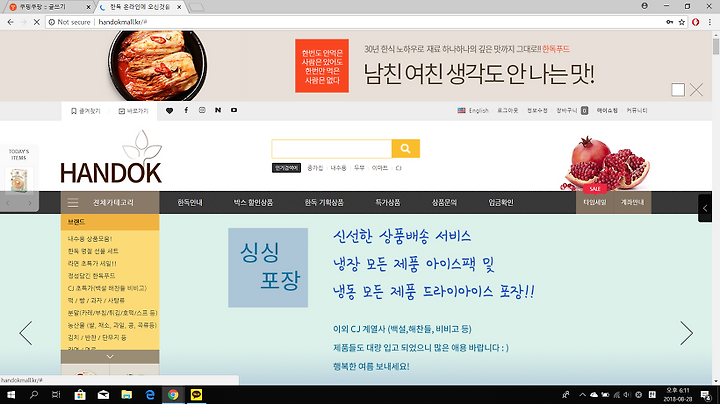The height and width of the screenshot is (404, 720).
Task: Click the CJ popular search keyword
Action: pyautogui.click(x=399, y=168)
